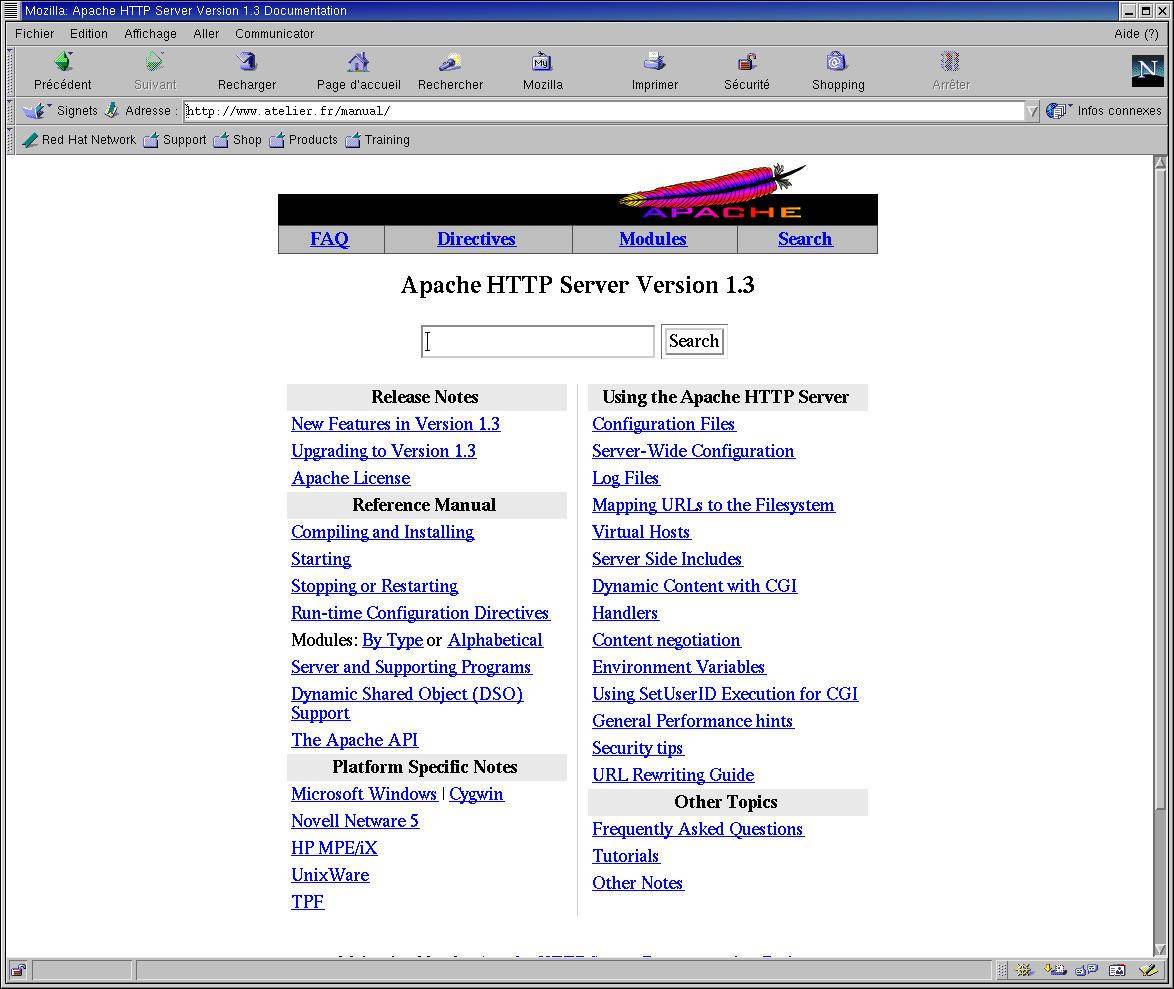Open the Composer icon in the status bar
The width and height of the screenshot is (1174, 989).
(x=1149, y=970)
